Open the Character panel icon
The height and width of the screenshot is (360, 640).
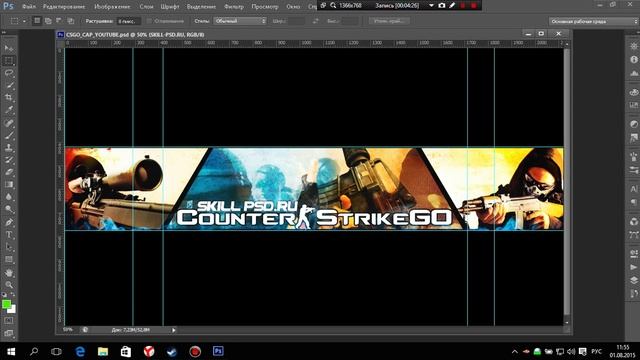pos(633,189)
